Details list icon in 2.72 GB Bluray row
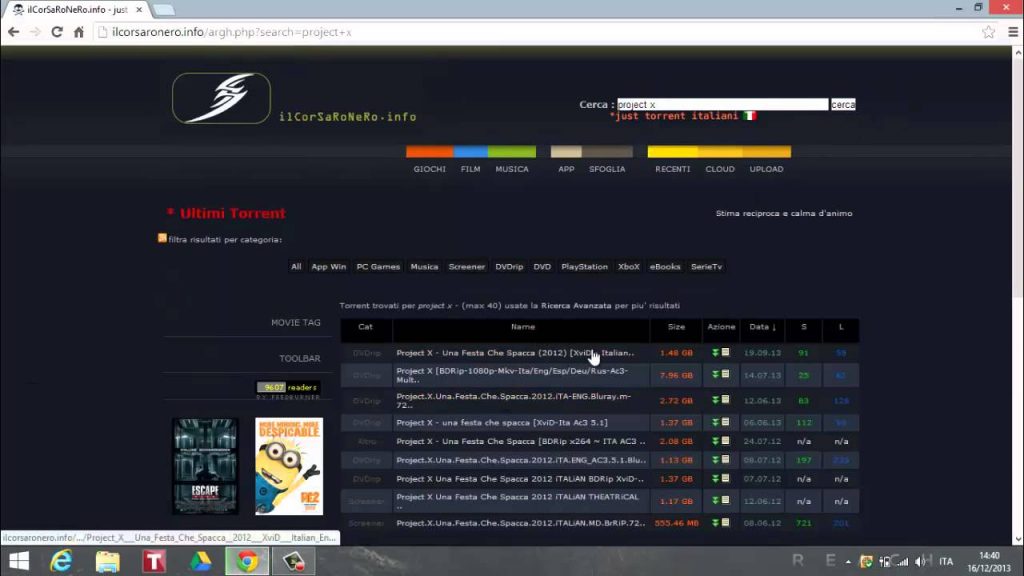This screenshot has width=1024, height=576. (726, 400)
